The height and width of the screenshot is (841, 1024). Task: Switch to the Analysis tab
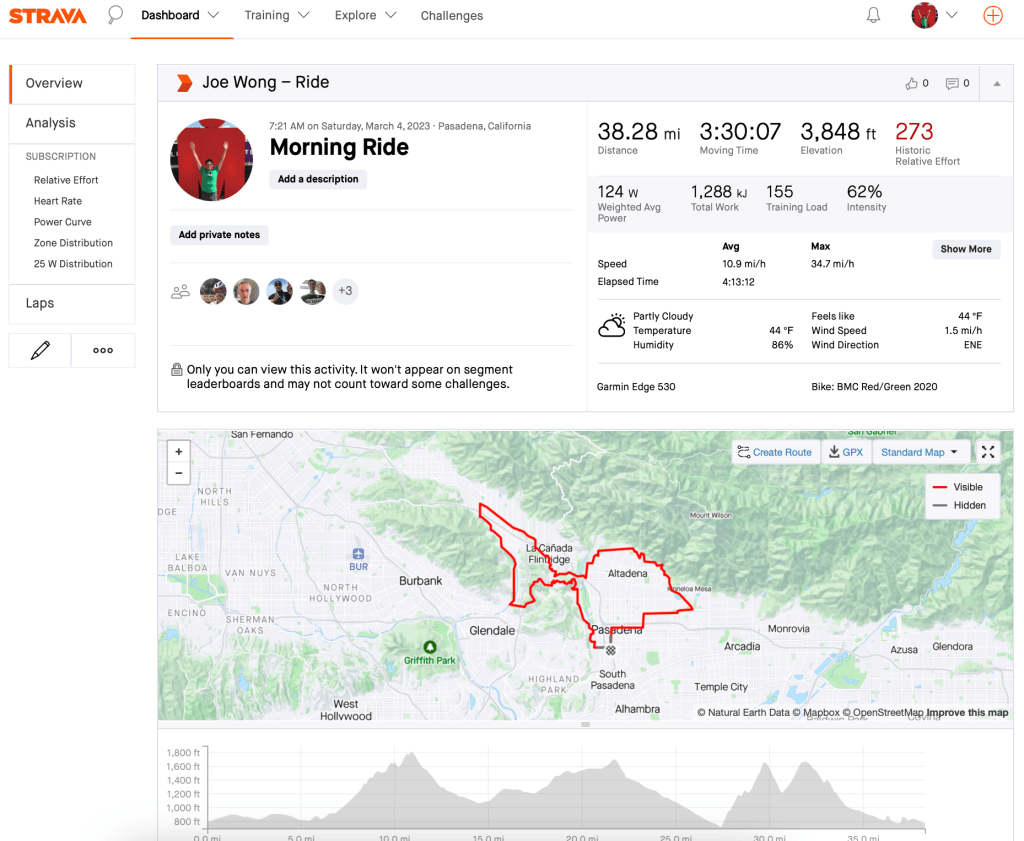tap(51, 123)
